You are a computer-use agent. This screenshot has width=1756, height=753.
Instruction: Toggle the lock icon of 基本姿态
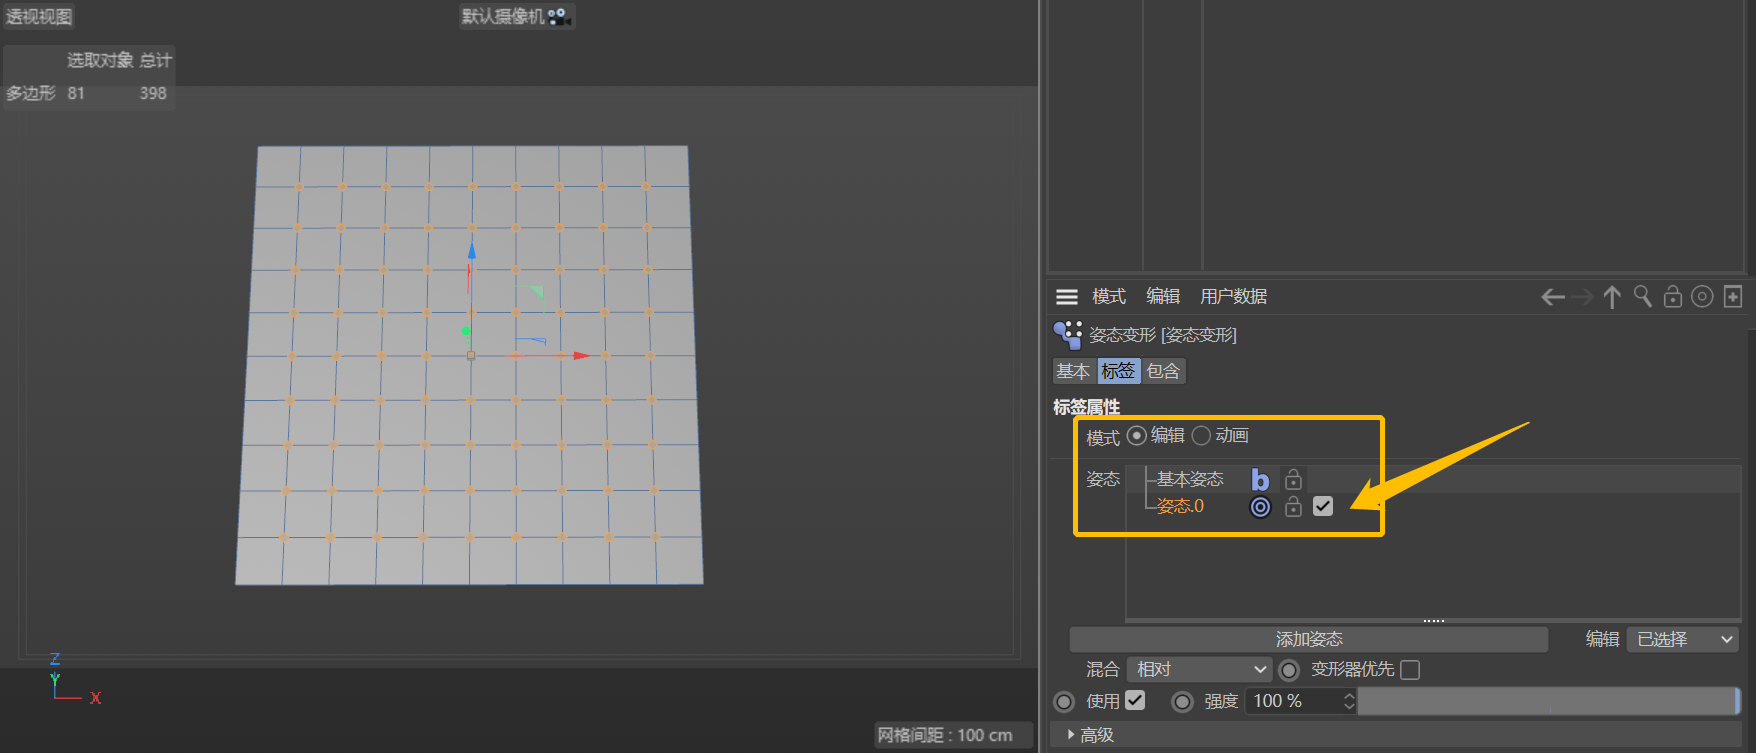pyautogui.click(x=1293, y=479)
